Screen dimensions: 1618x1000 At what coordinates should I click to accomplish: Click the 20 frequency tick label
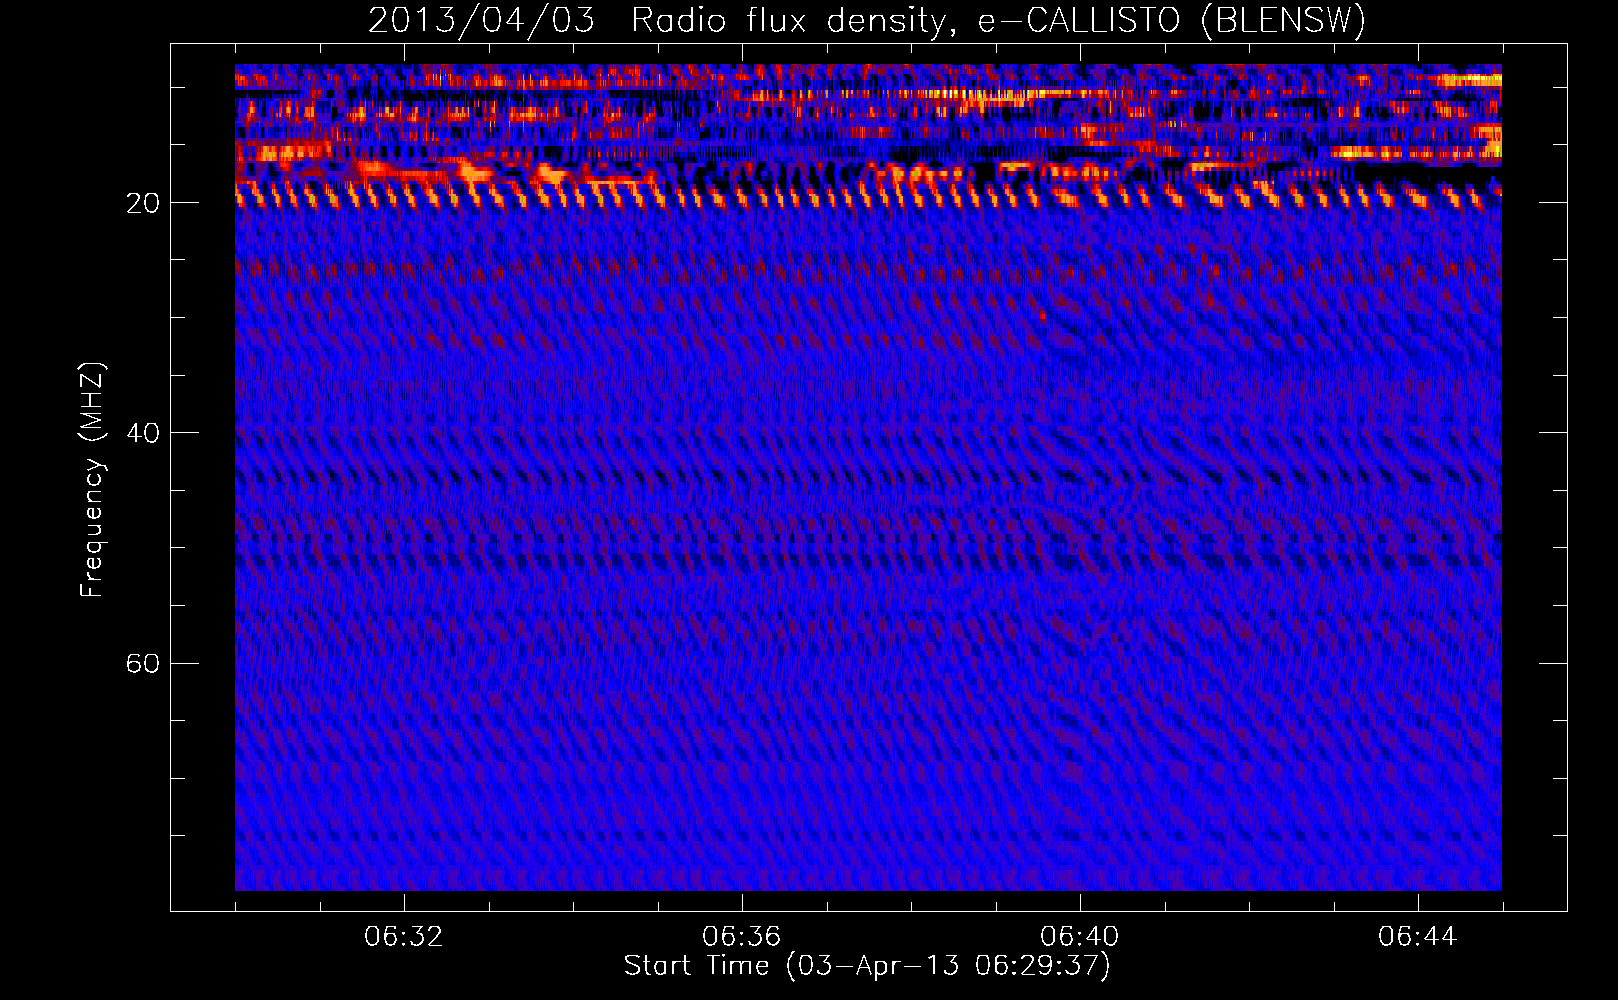coord(143,203)
